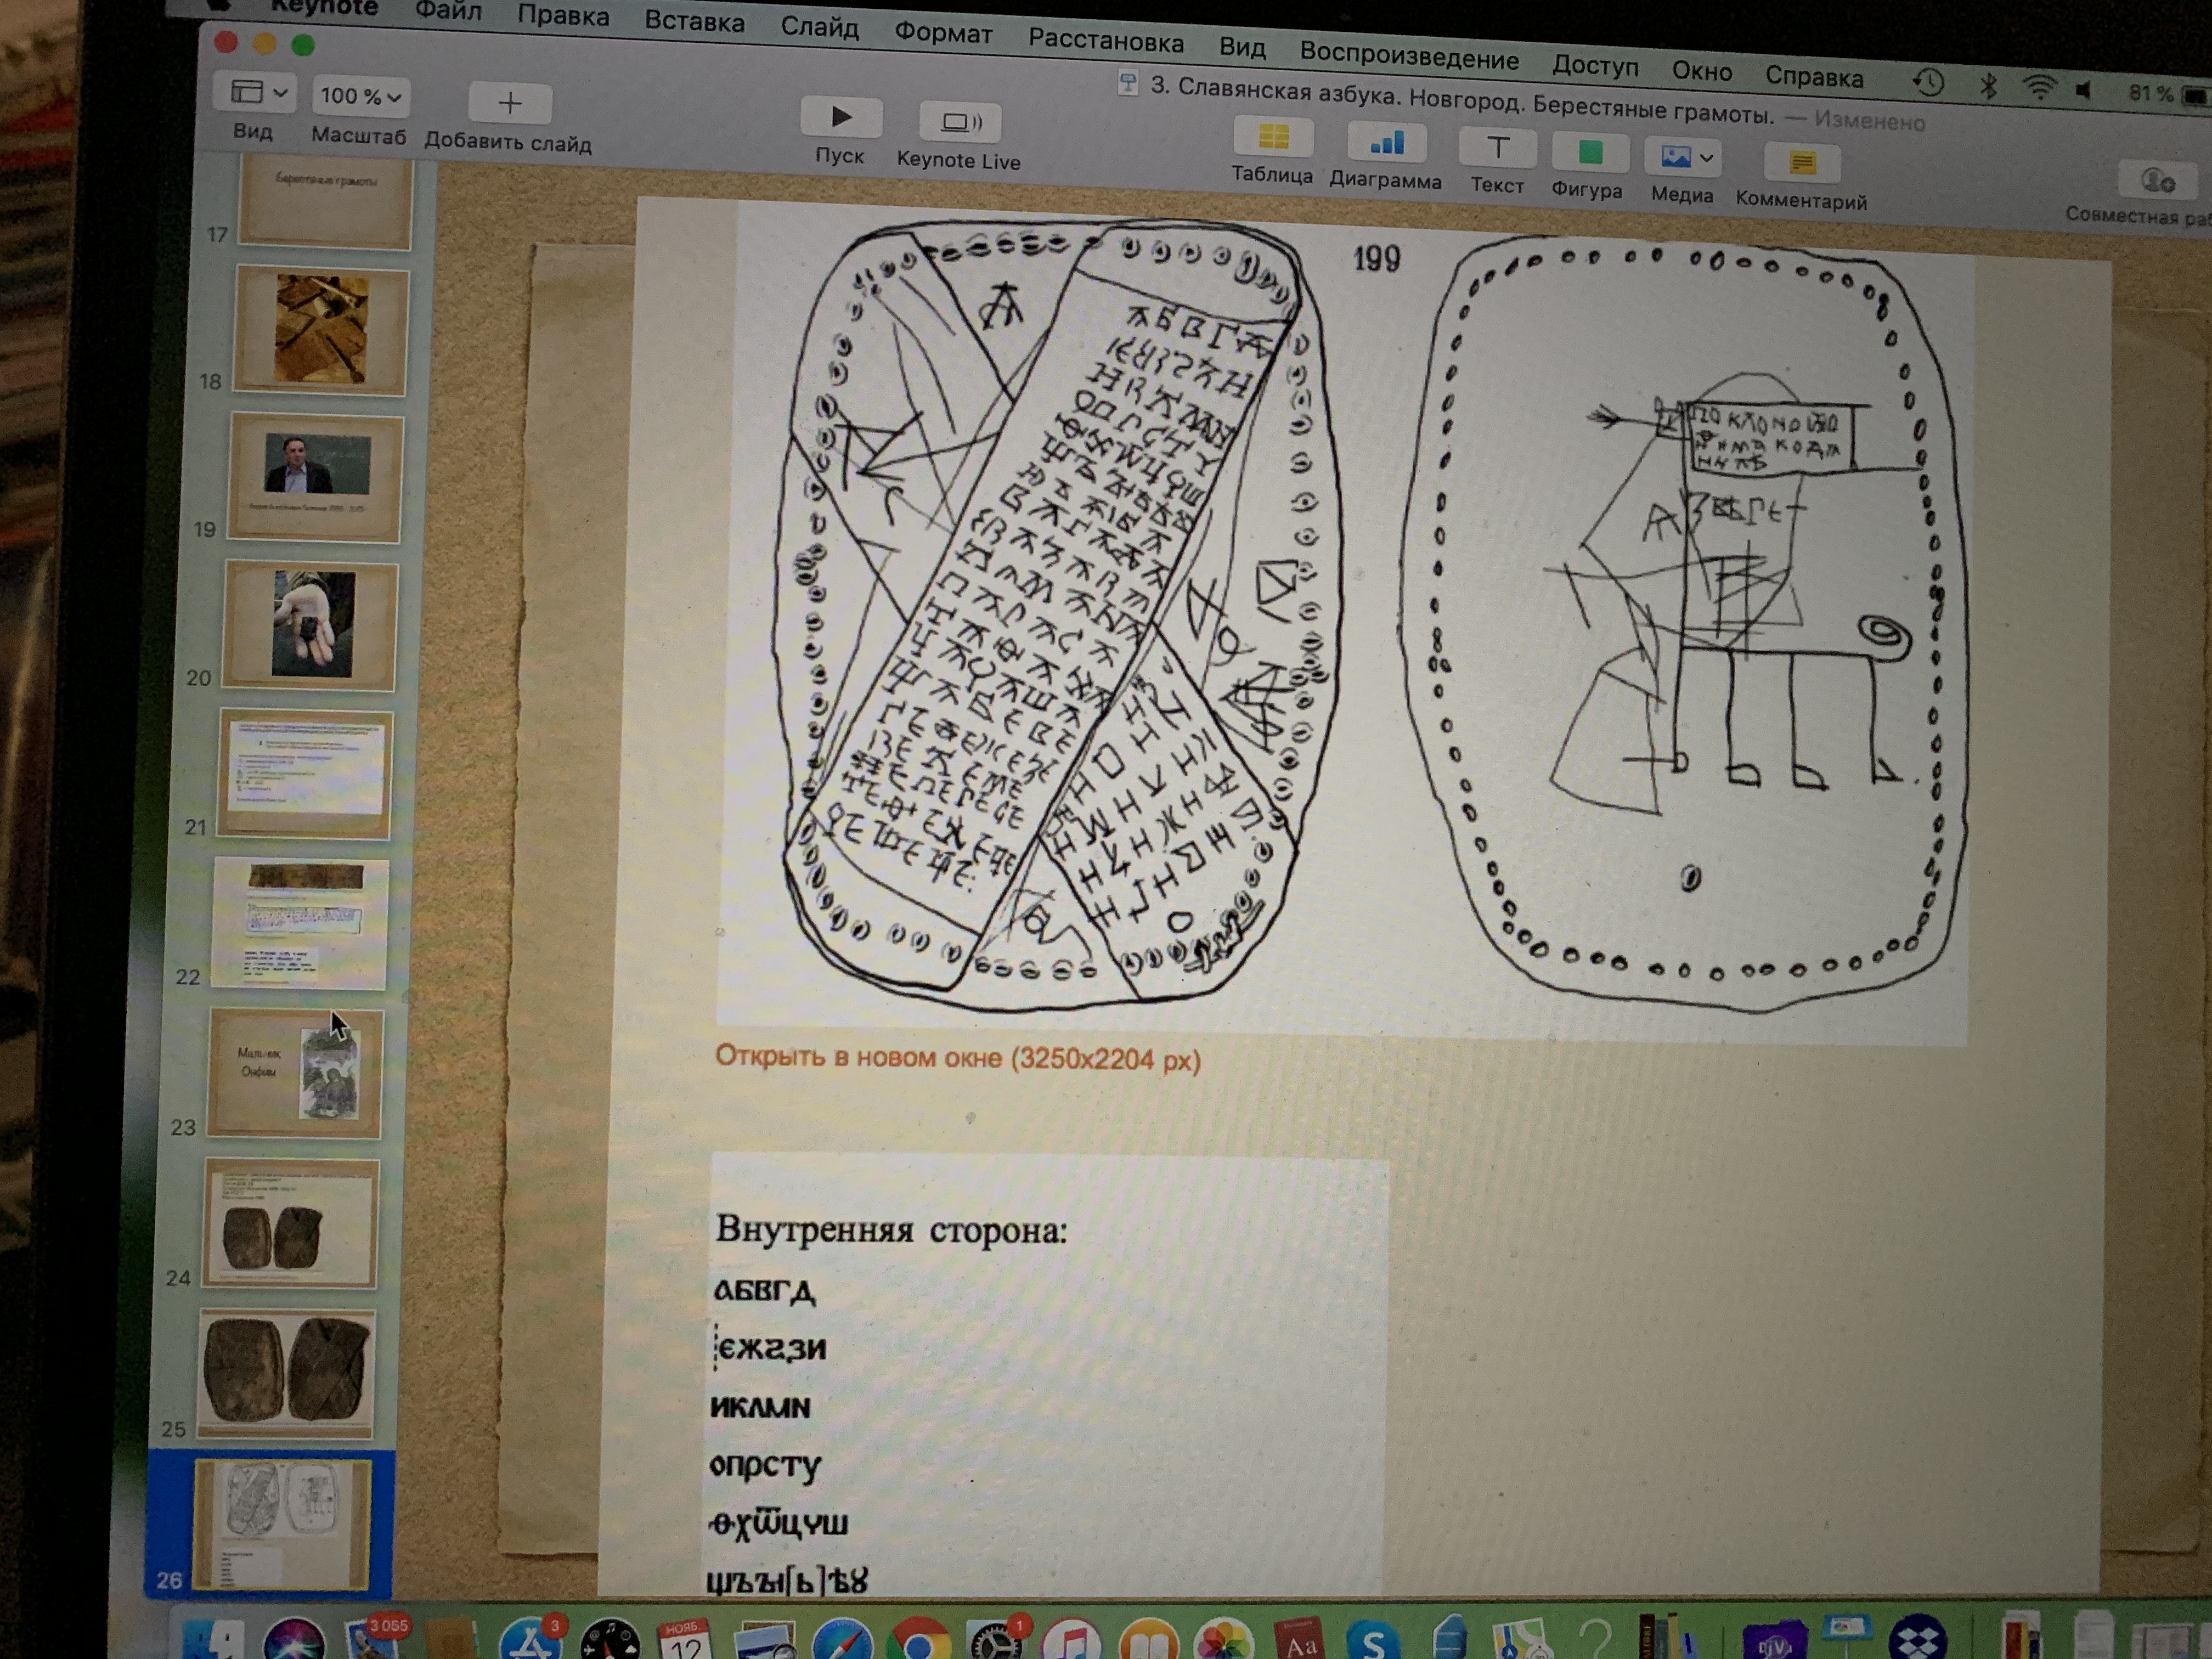
Task: Select slide 23 thumbnail
Action: pyautogui.click(x=294, y=1073)
